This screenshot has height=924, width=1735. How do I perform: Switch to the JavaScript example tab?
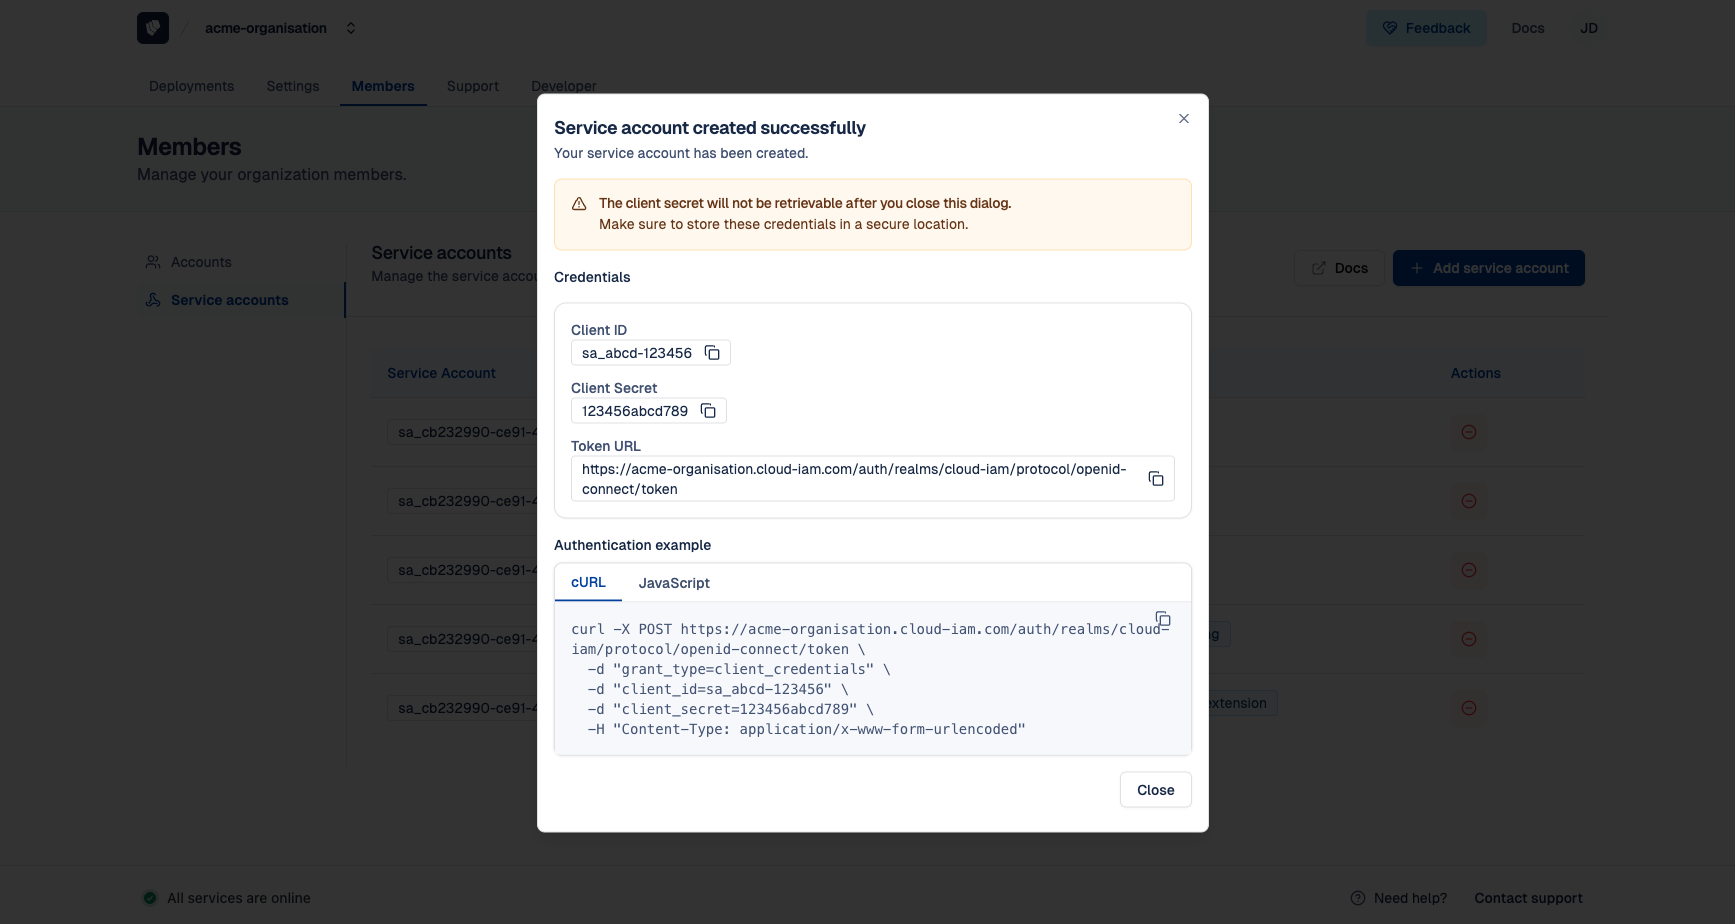[x=674, y=583]
